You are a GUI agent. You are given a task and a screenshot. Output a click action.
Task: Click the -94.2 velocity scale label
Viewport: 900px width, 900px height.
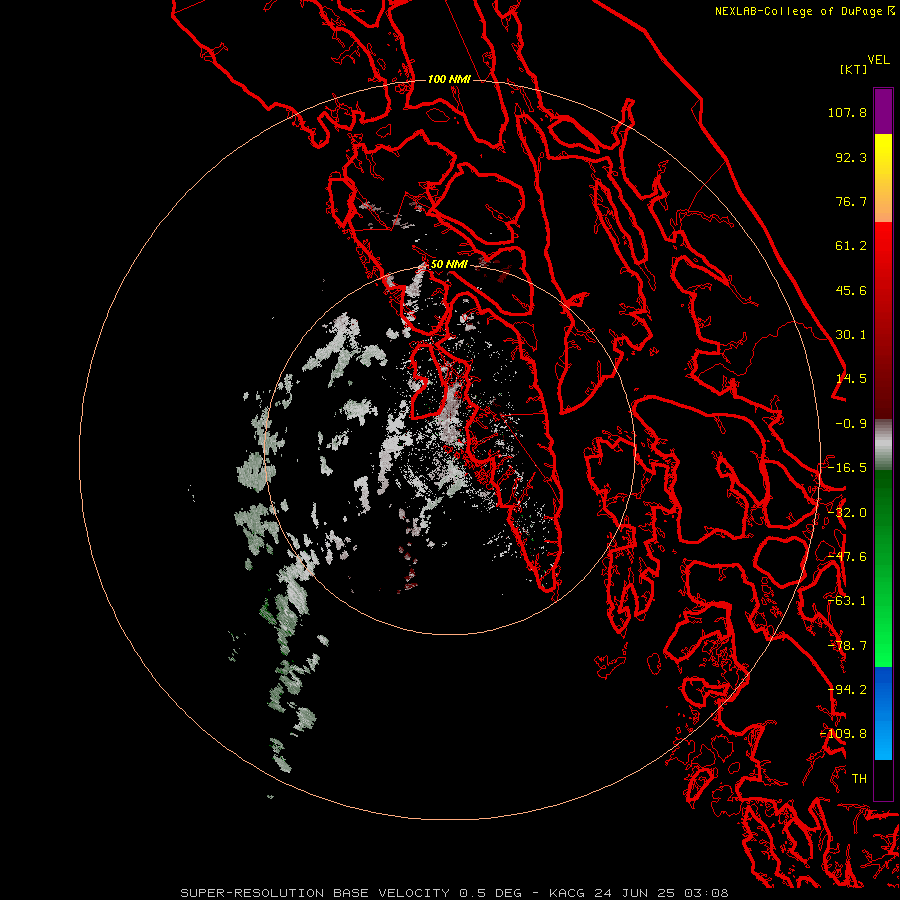pos(847,690)
